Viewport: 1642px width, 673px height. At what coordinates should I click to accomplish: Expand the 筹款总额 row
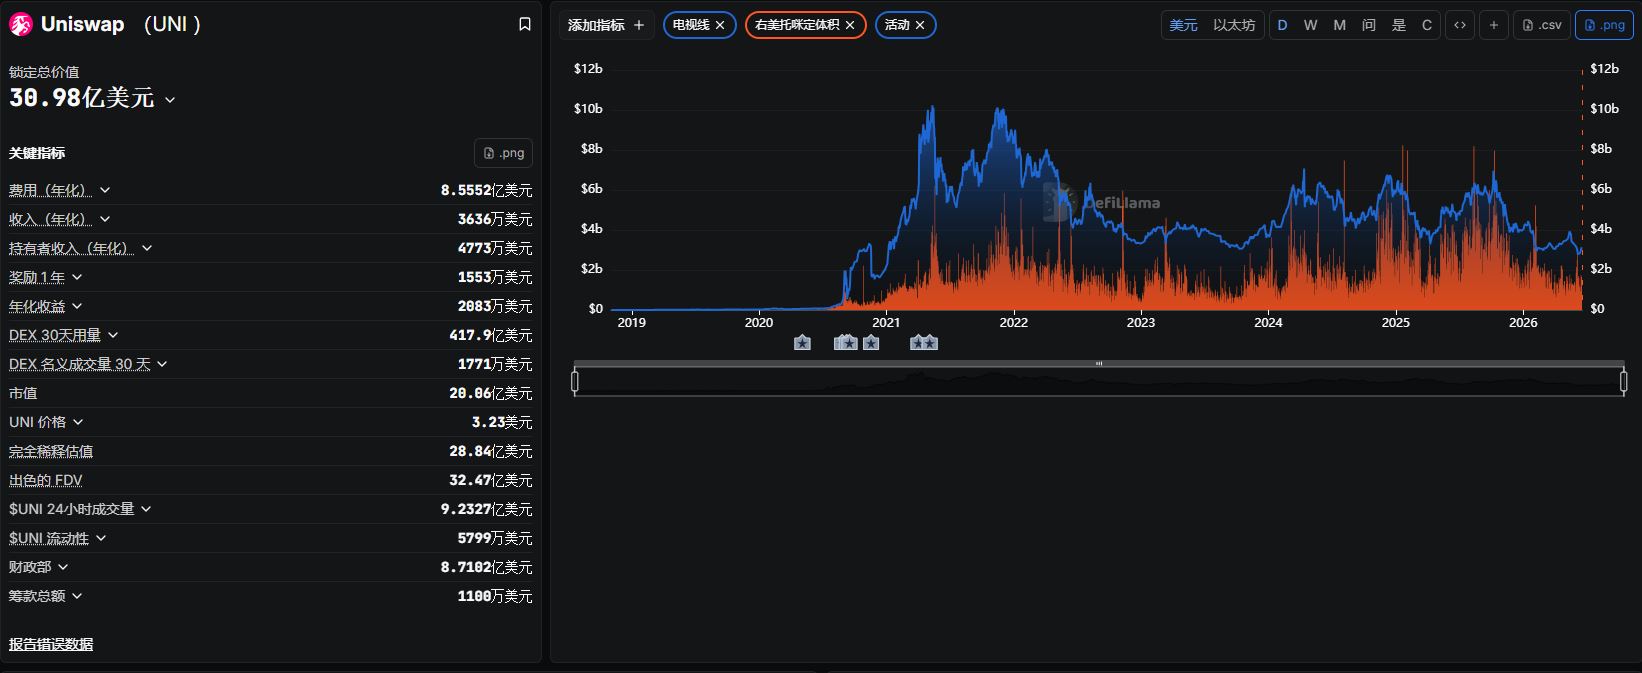coord(77,596)
